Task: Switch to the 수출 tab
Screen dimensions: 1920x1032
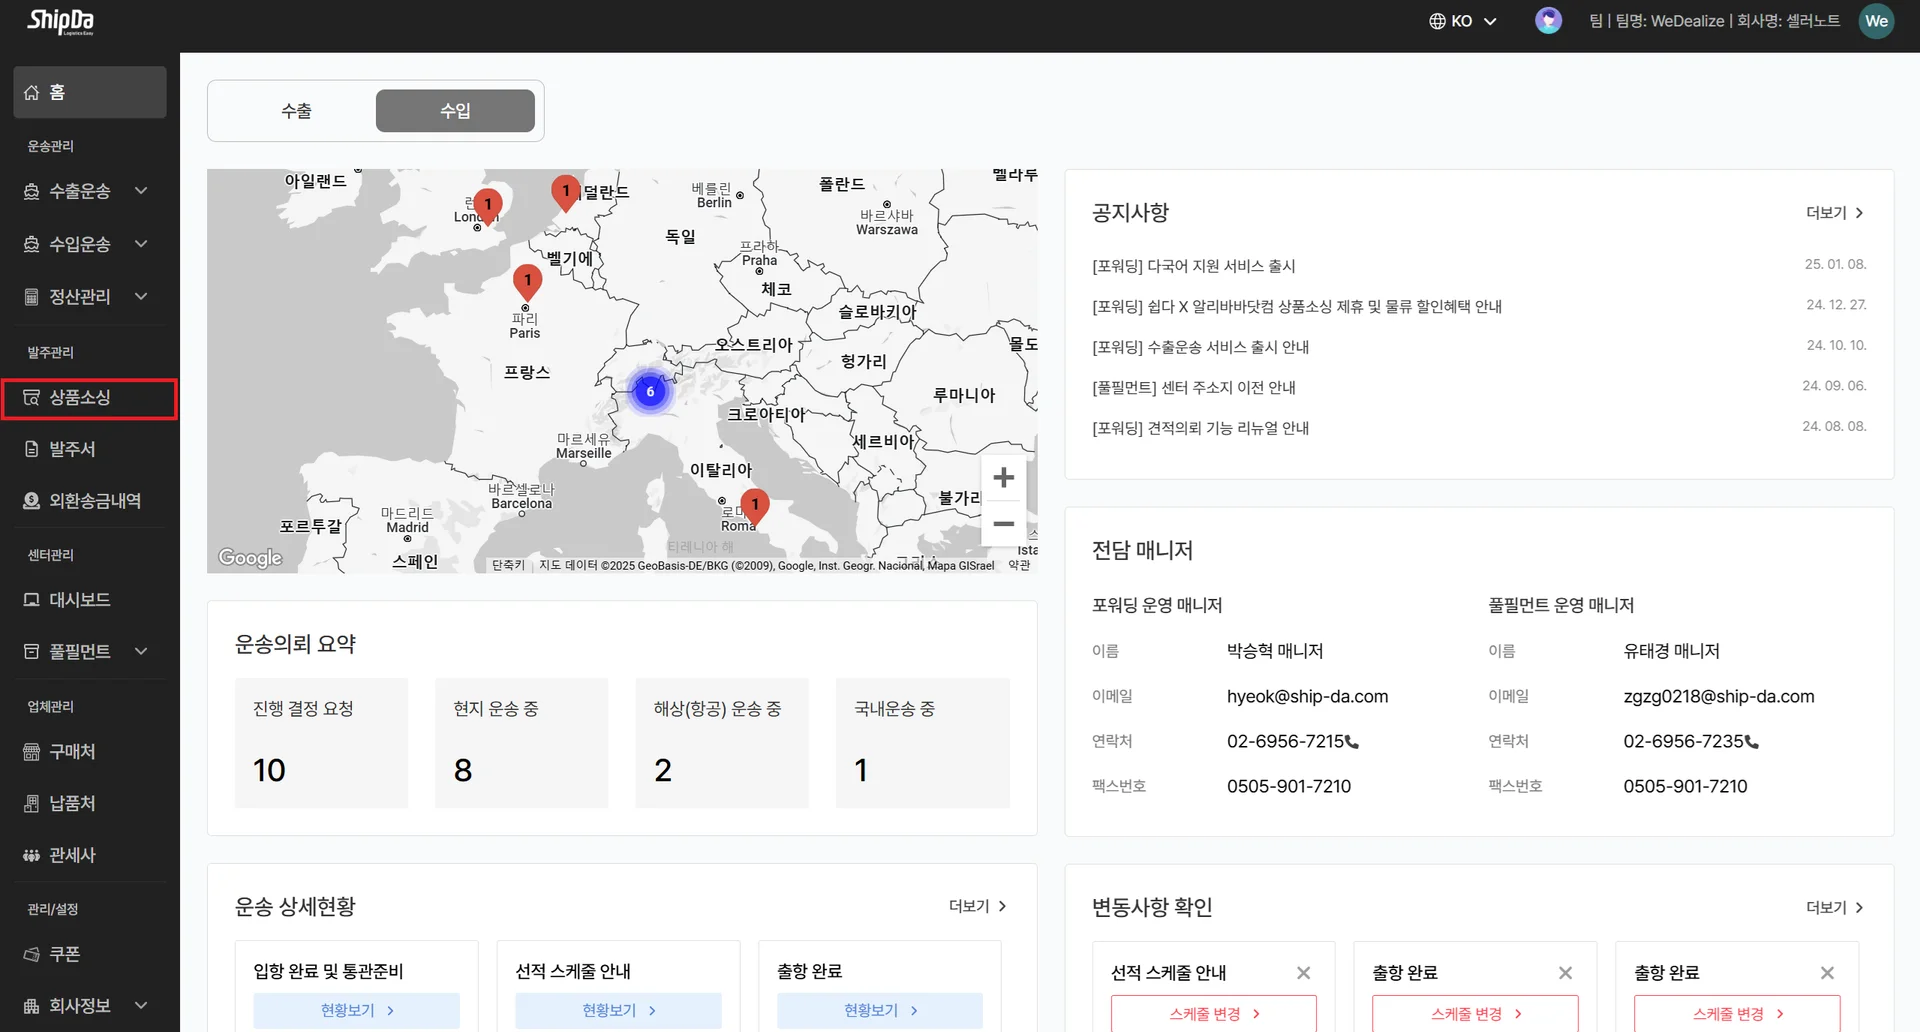Action: tap(296, 110)
